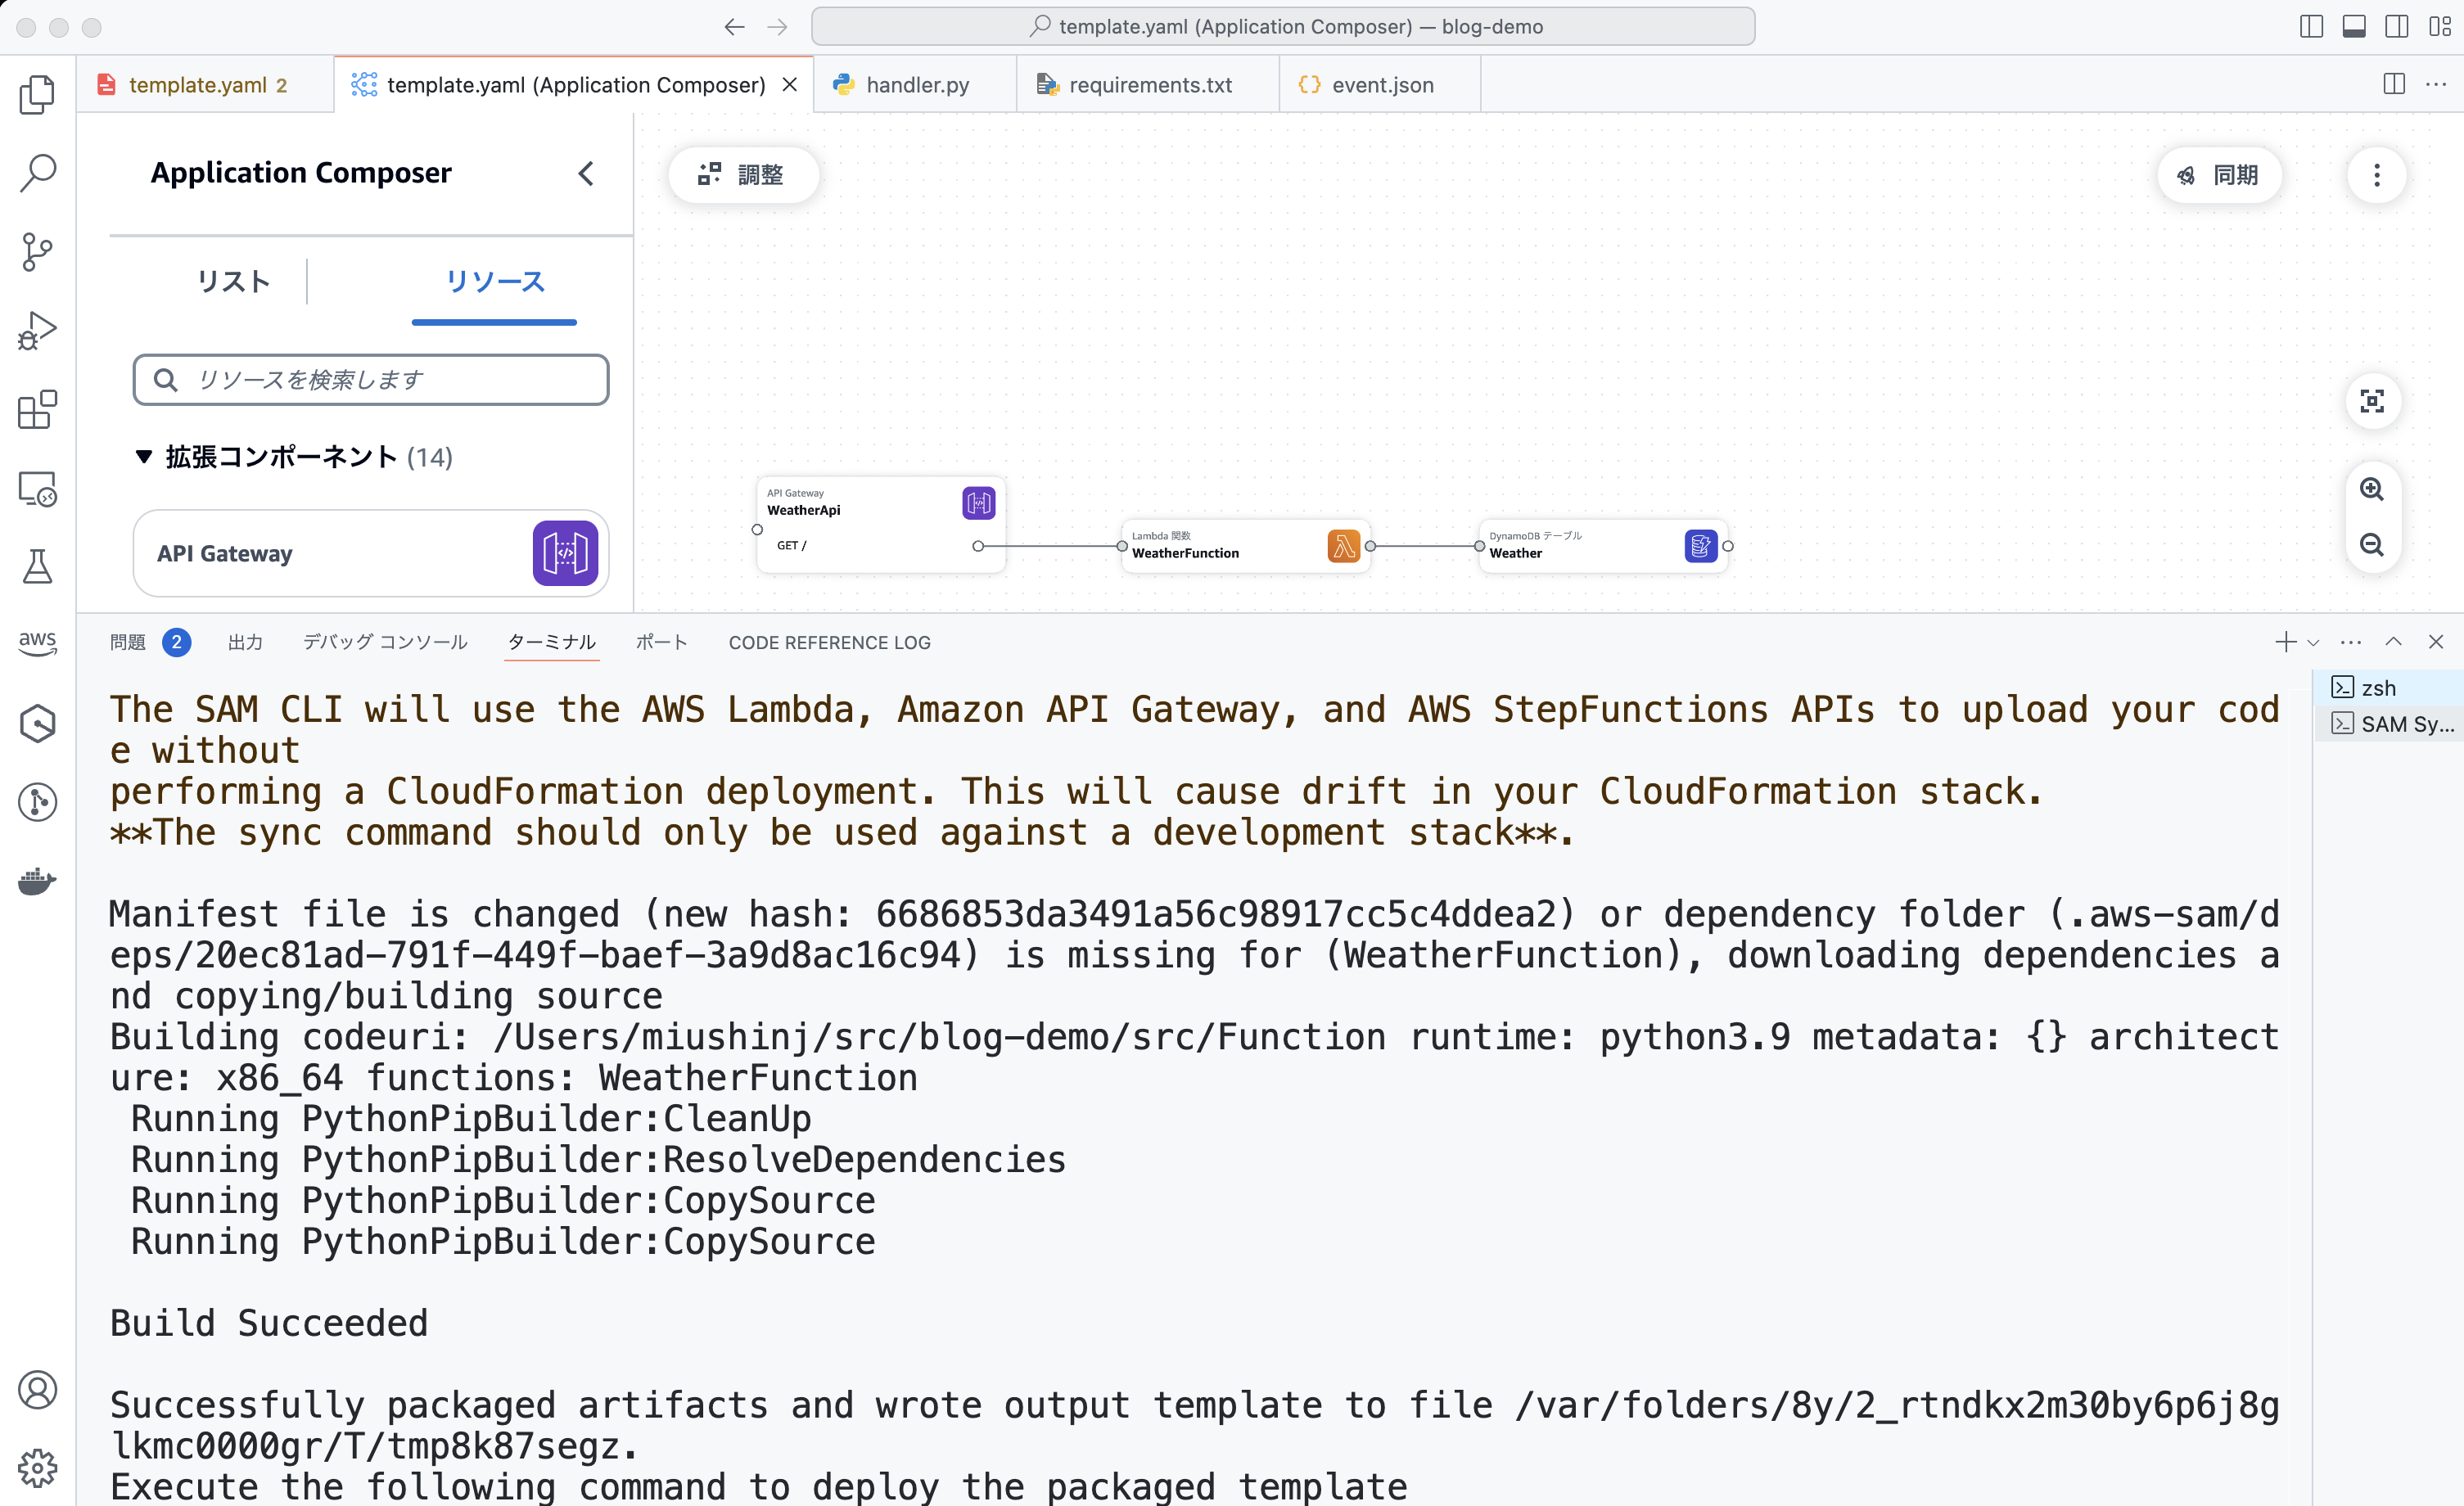Click the 同期 sync button

pos(2219,175)
